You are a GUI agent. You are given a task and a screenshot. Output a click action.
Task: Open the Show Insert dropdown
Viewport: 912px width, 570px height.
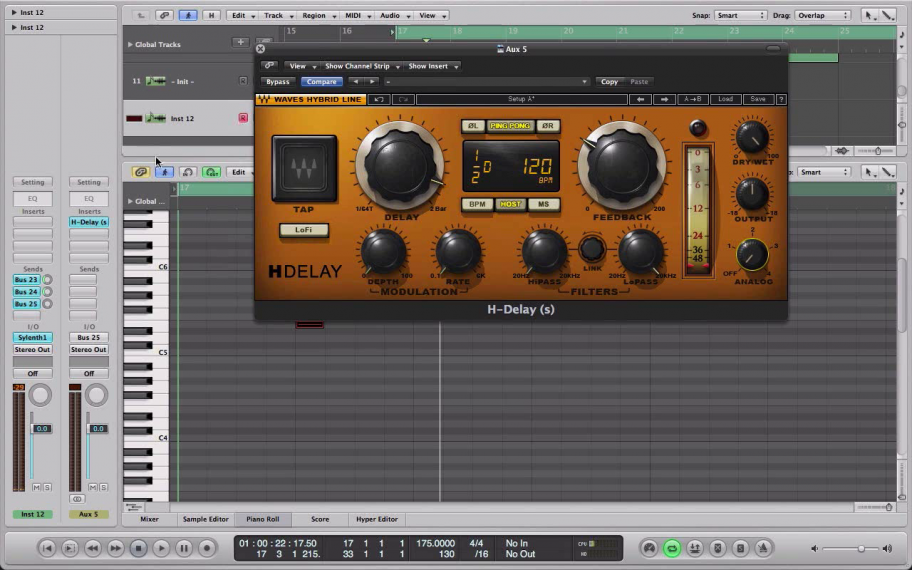click(x=432, y=66)
